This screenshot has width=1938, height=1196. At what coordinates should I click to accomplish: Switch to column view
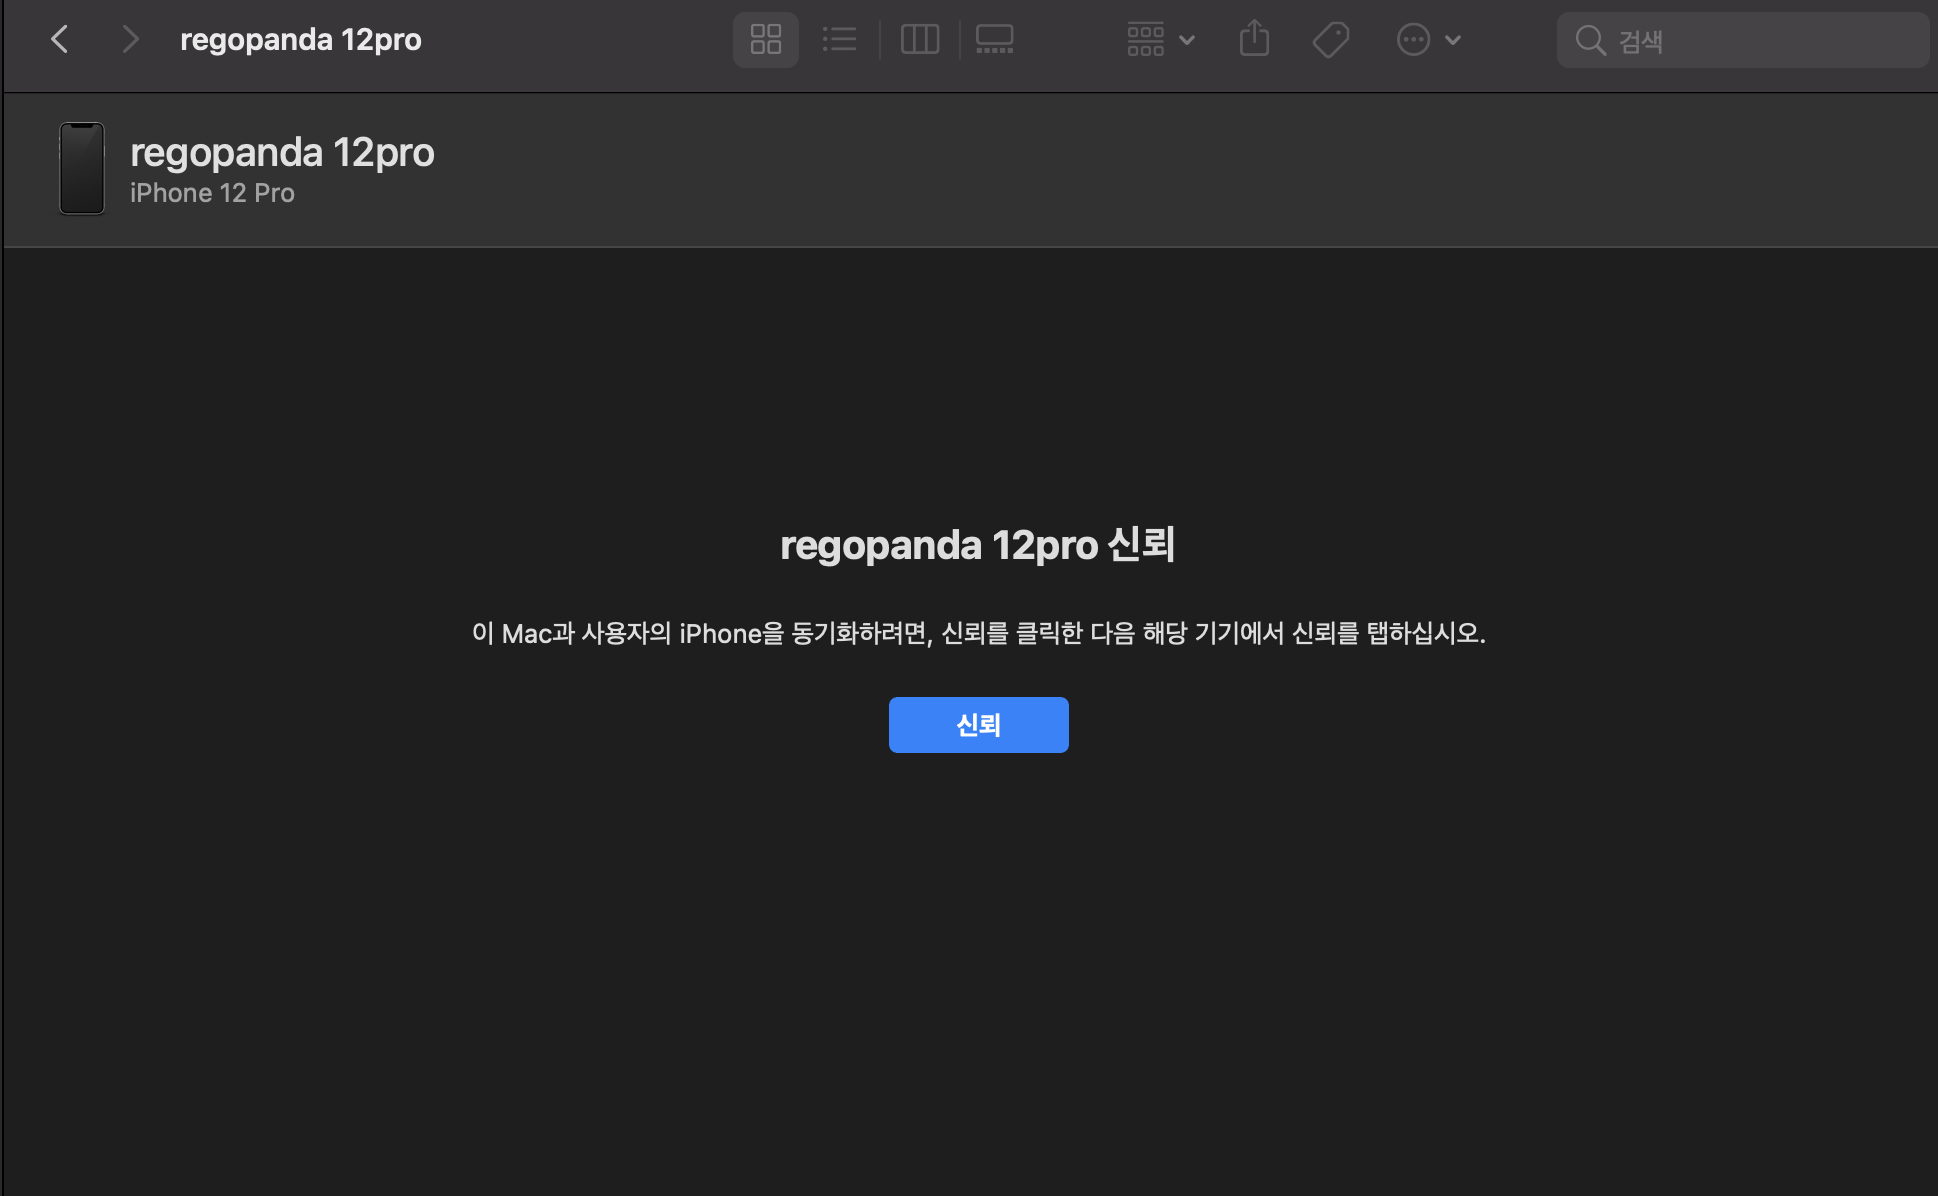click(919, 40)
